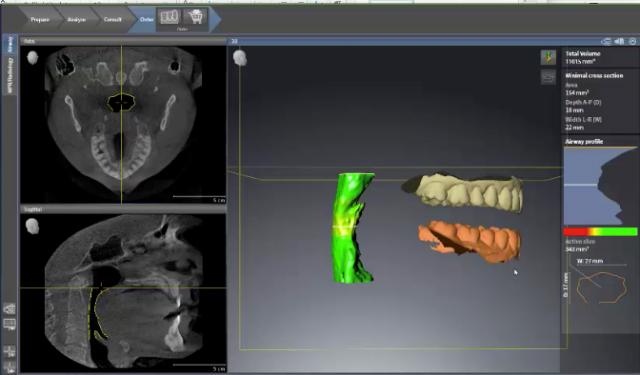Collapse the 3D view toolbar chevron
The height and width of the screenshot is (375, 640).
pos(632,41)
